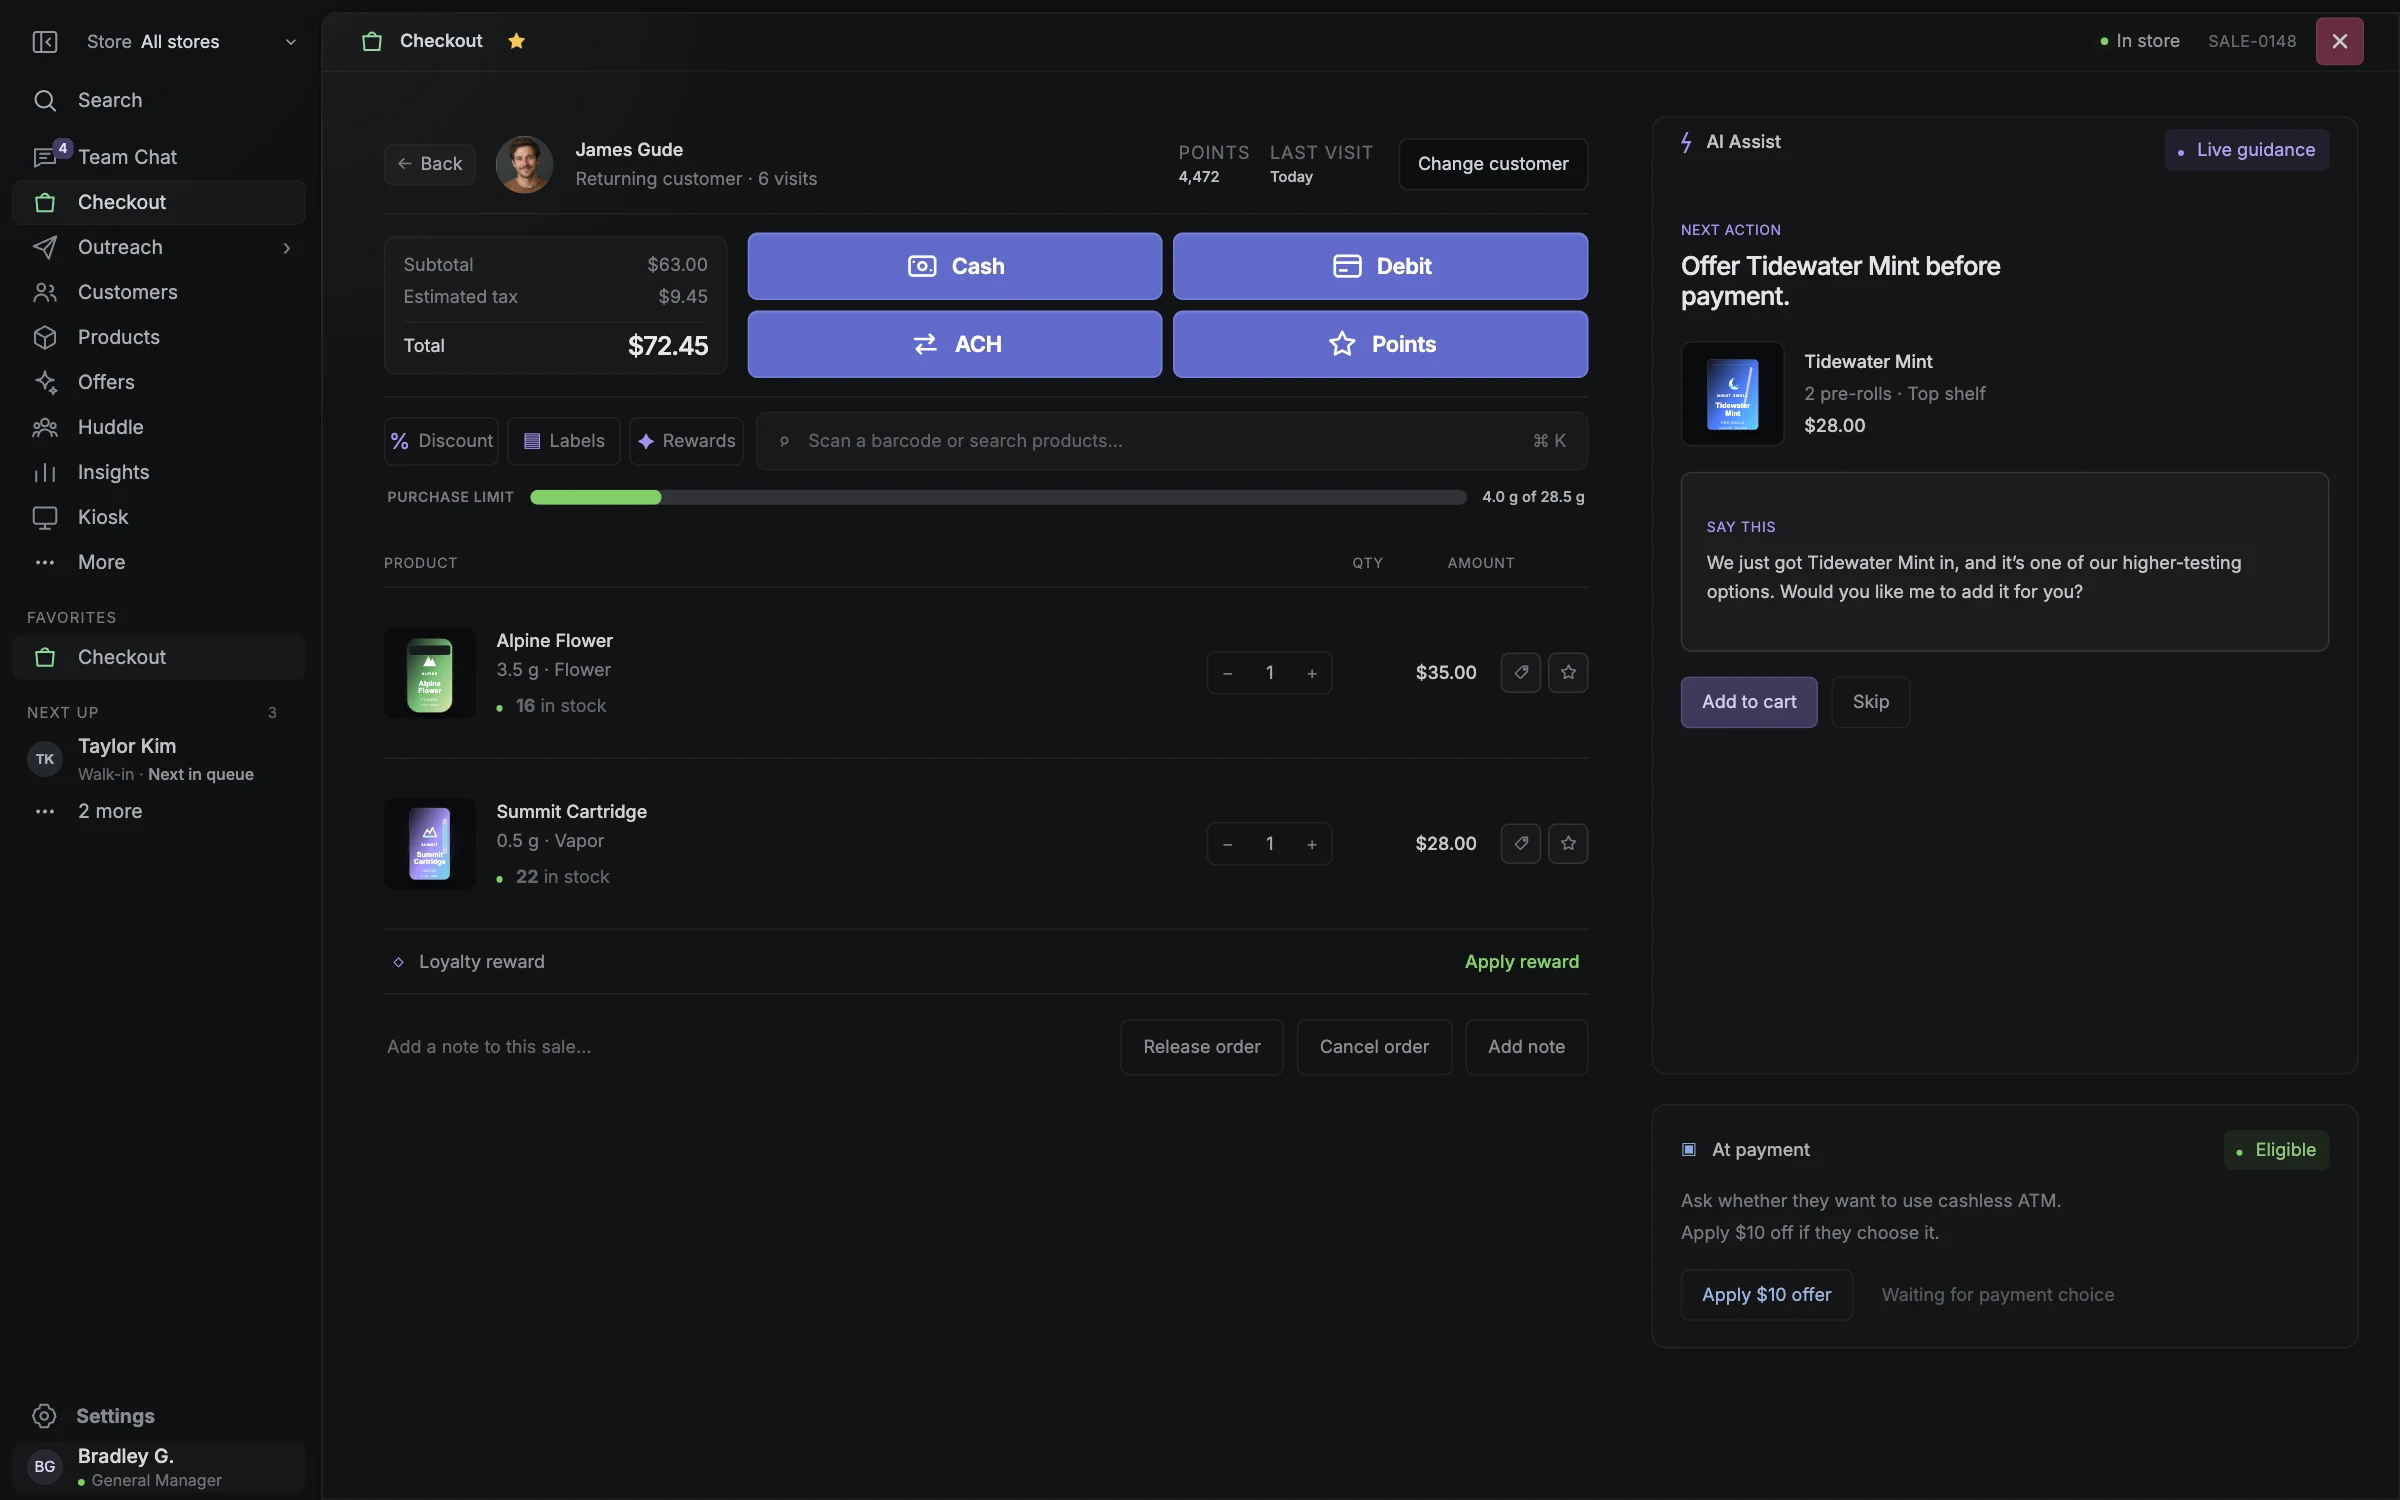
Task: Click James Gude's avatar photo
Action: click(524, 164)
